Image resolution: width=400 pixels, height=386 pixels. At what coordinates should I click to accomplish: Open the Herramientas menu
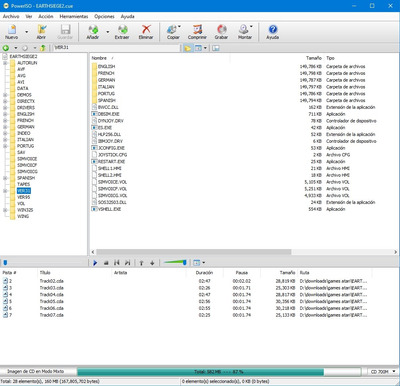[74, 16]
